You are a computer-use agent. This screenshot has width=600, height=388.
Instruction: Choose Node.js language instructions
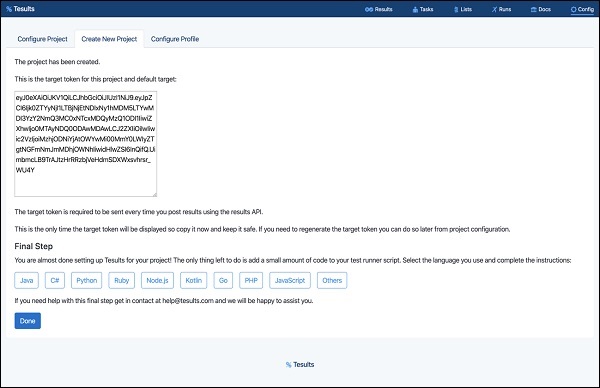click(x=157, y=280)
